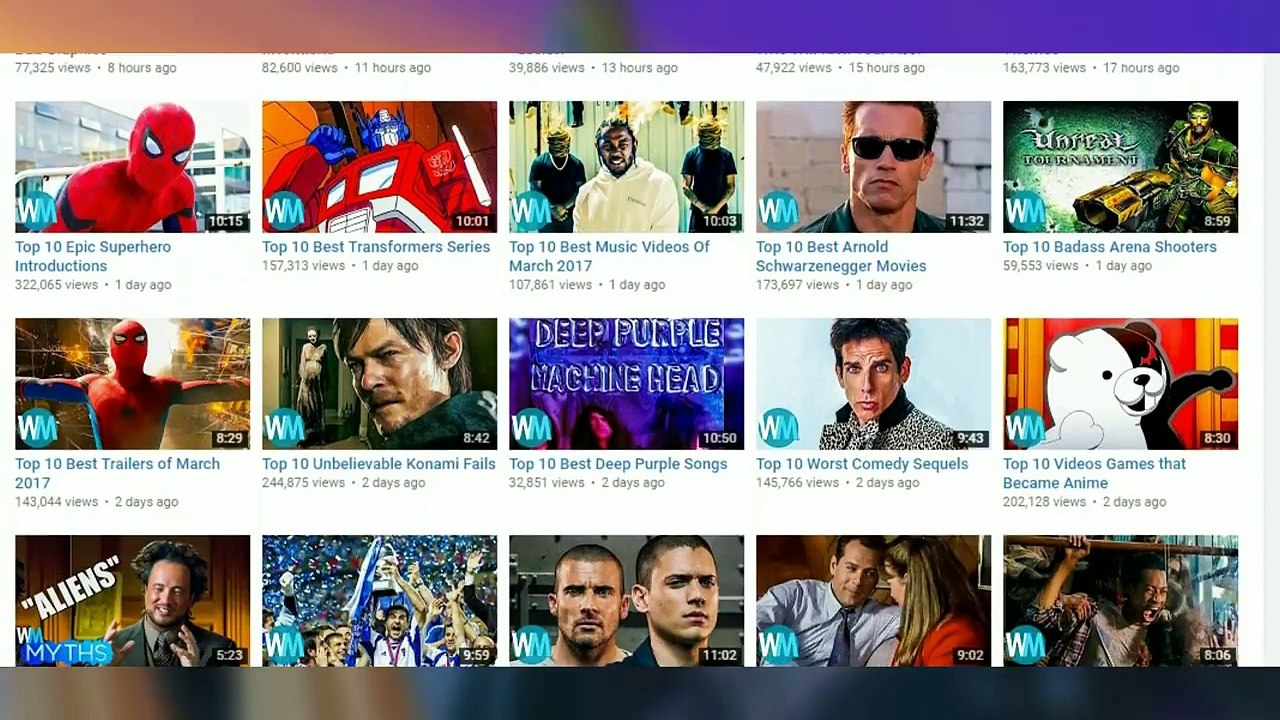
Task: Click the 59,553 views text
Action: [x=1041, y=266]
